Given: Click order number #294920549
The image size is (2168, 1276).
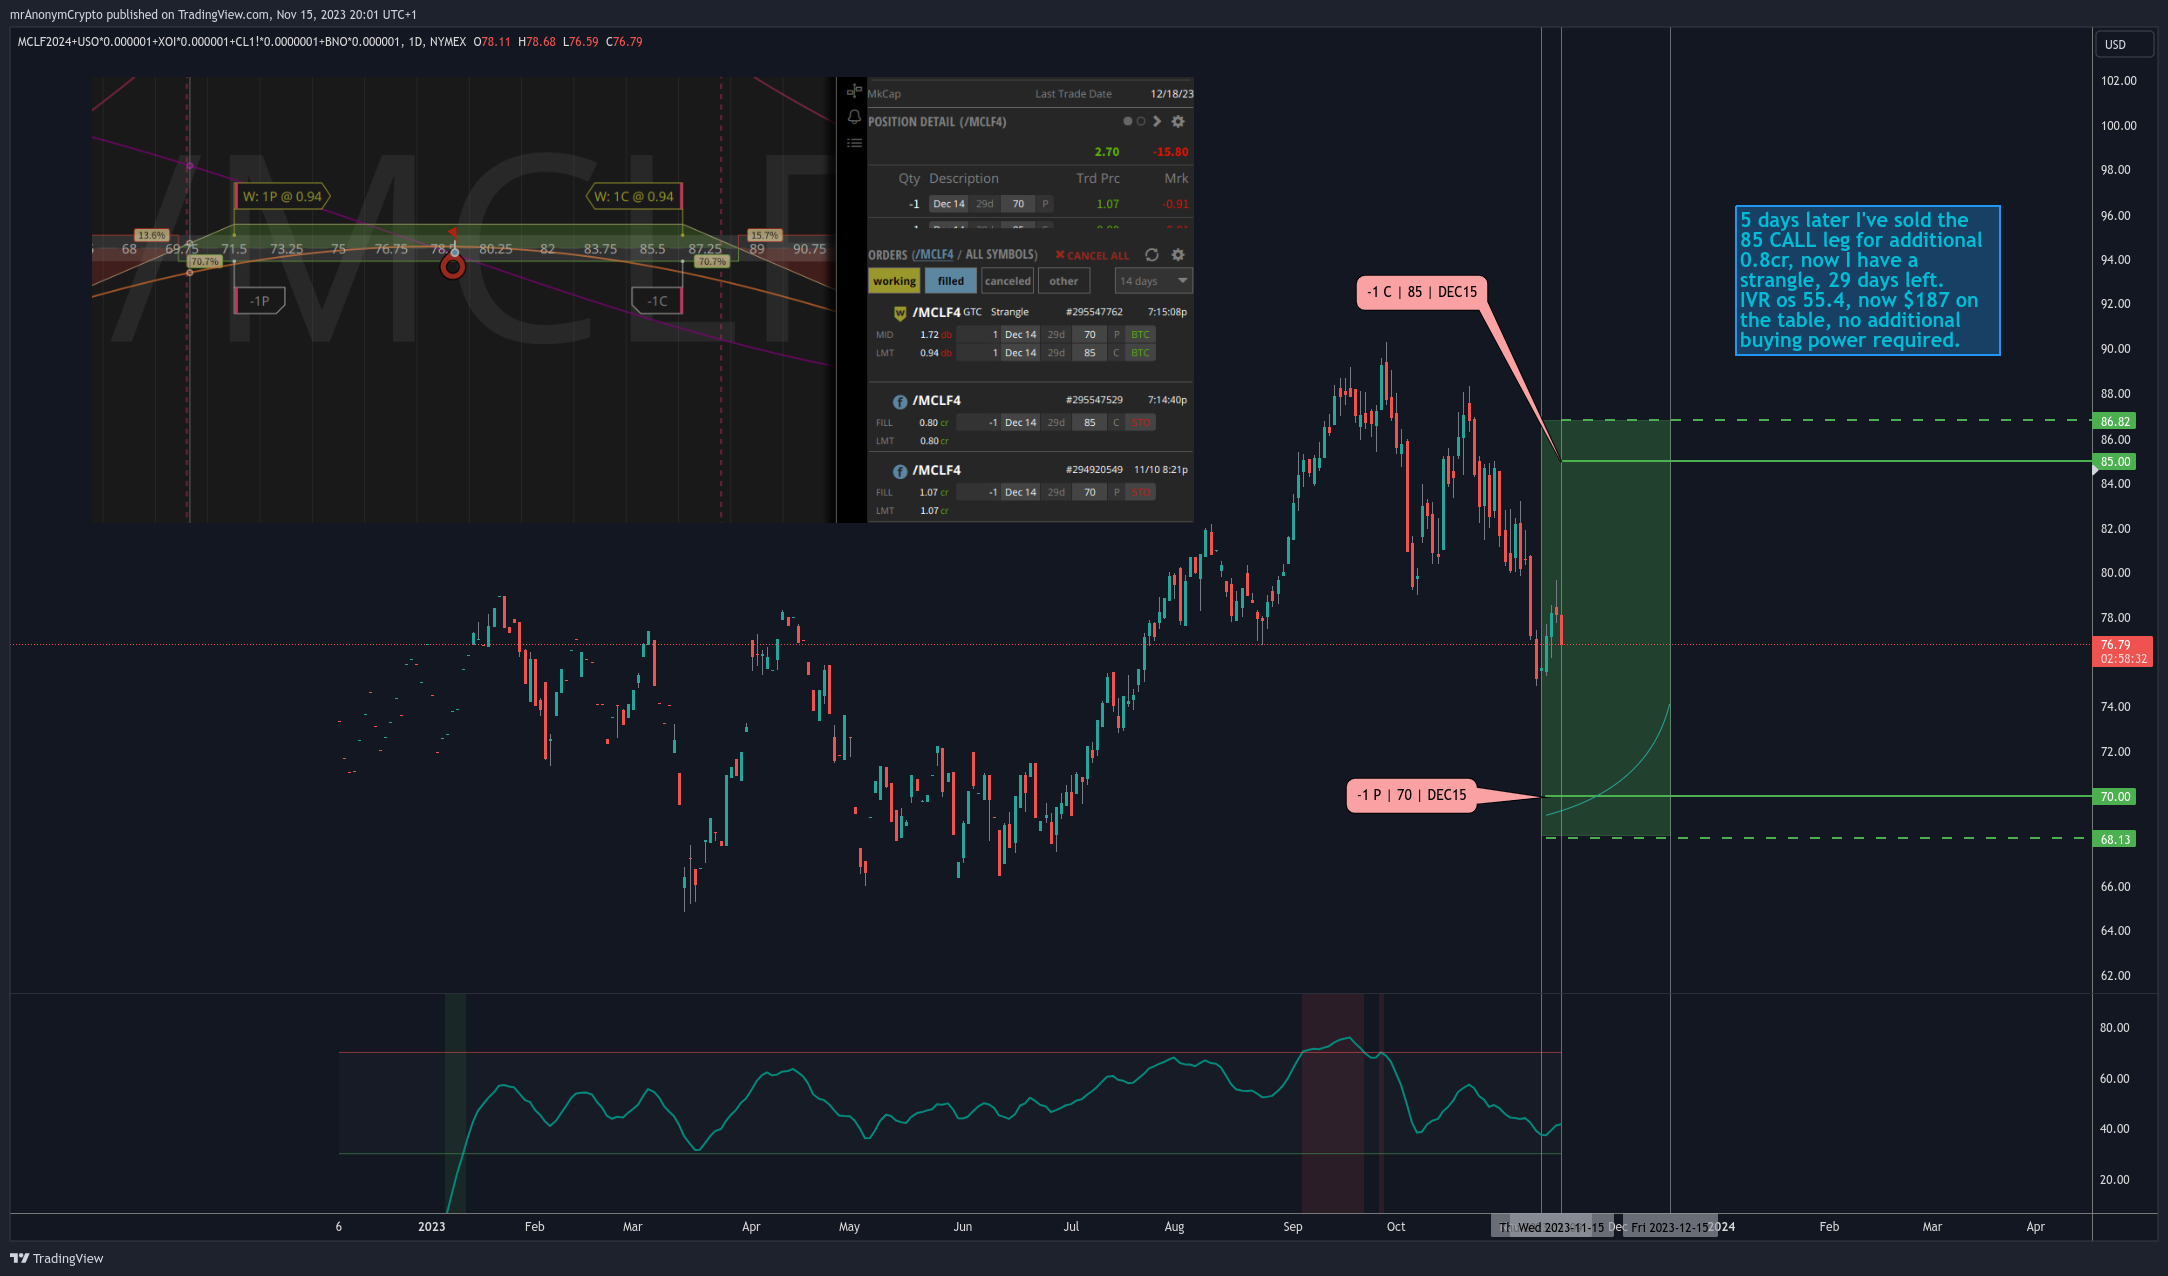Looking at the screenshot, I should [x=1094, y=470].
